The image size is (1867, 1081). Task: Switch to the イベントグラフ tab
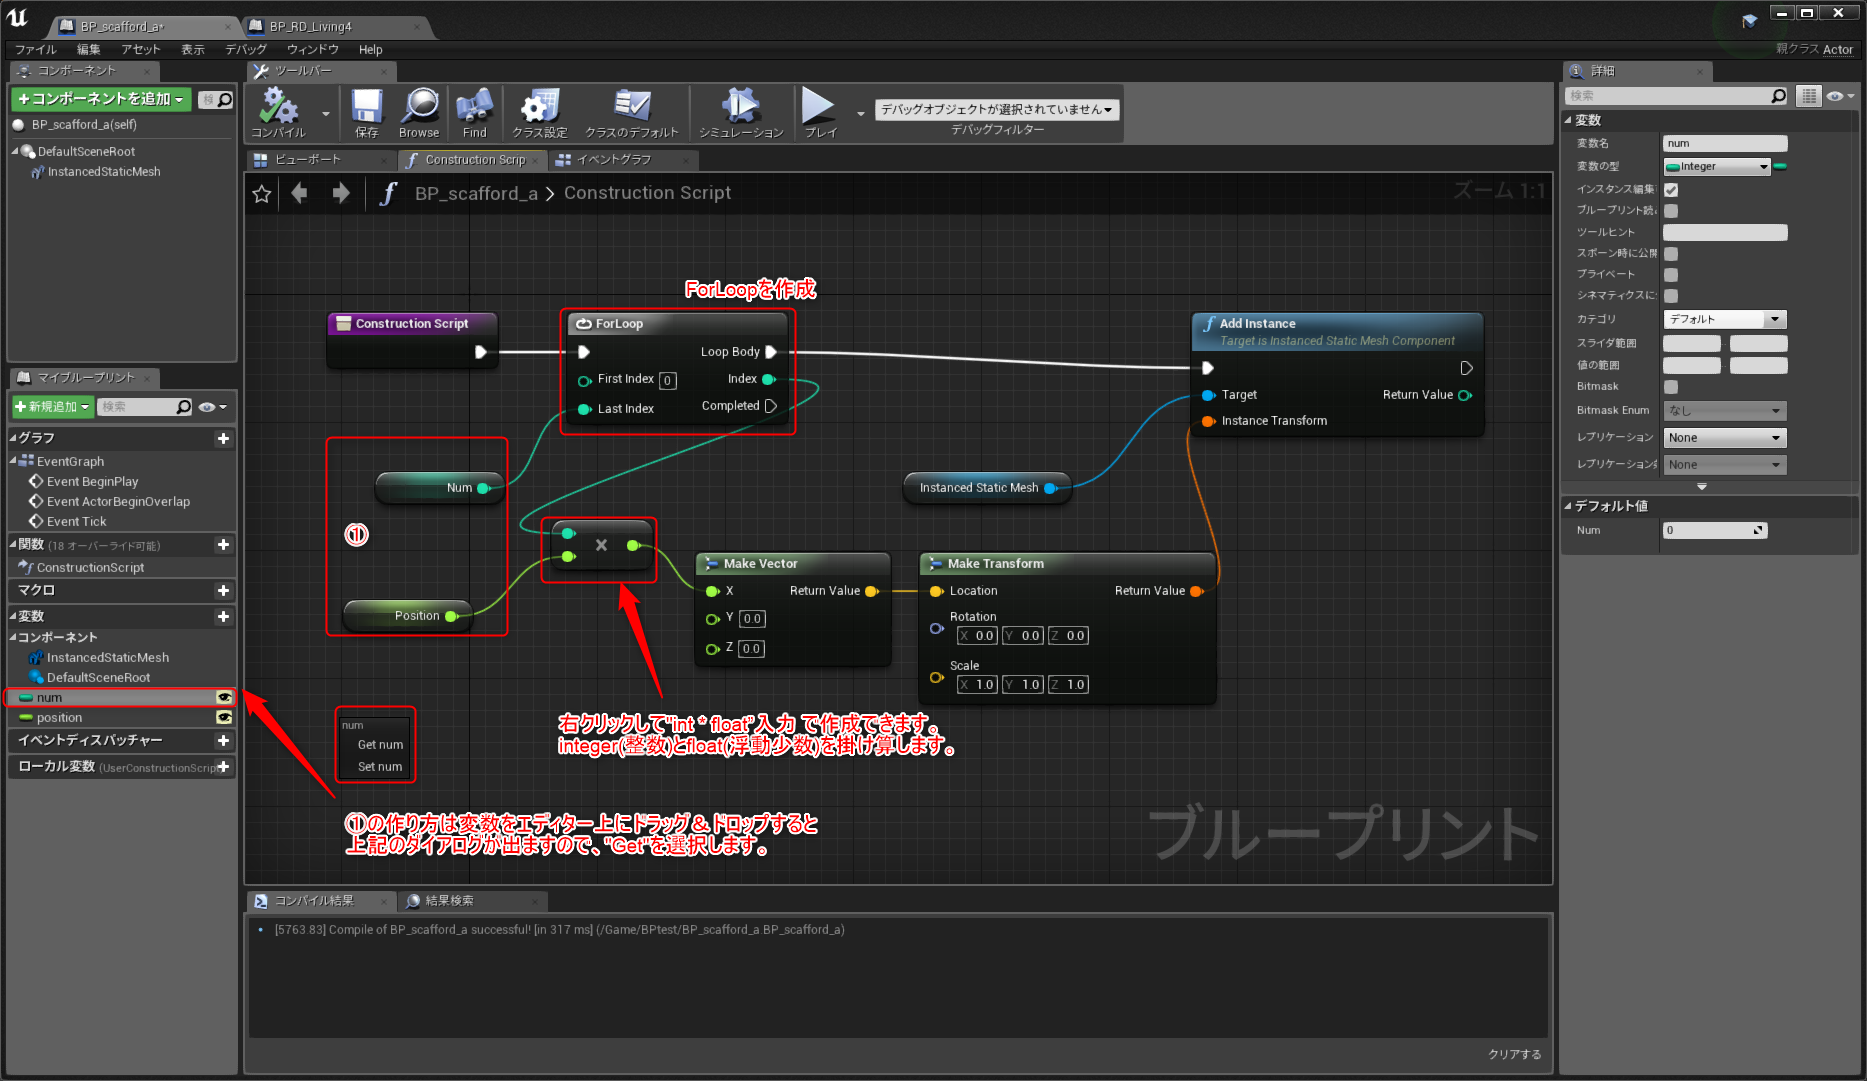625,160
